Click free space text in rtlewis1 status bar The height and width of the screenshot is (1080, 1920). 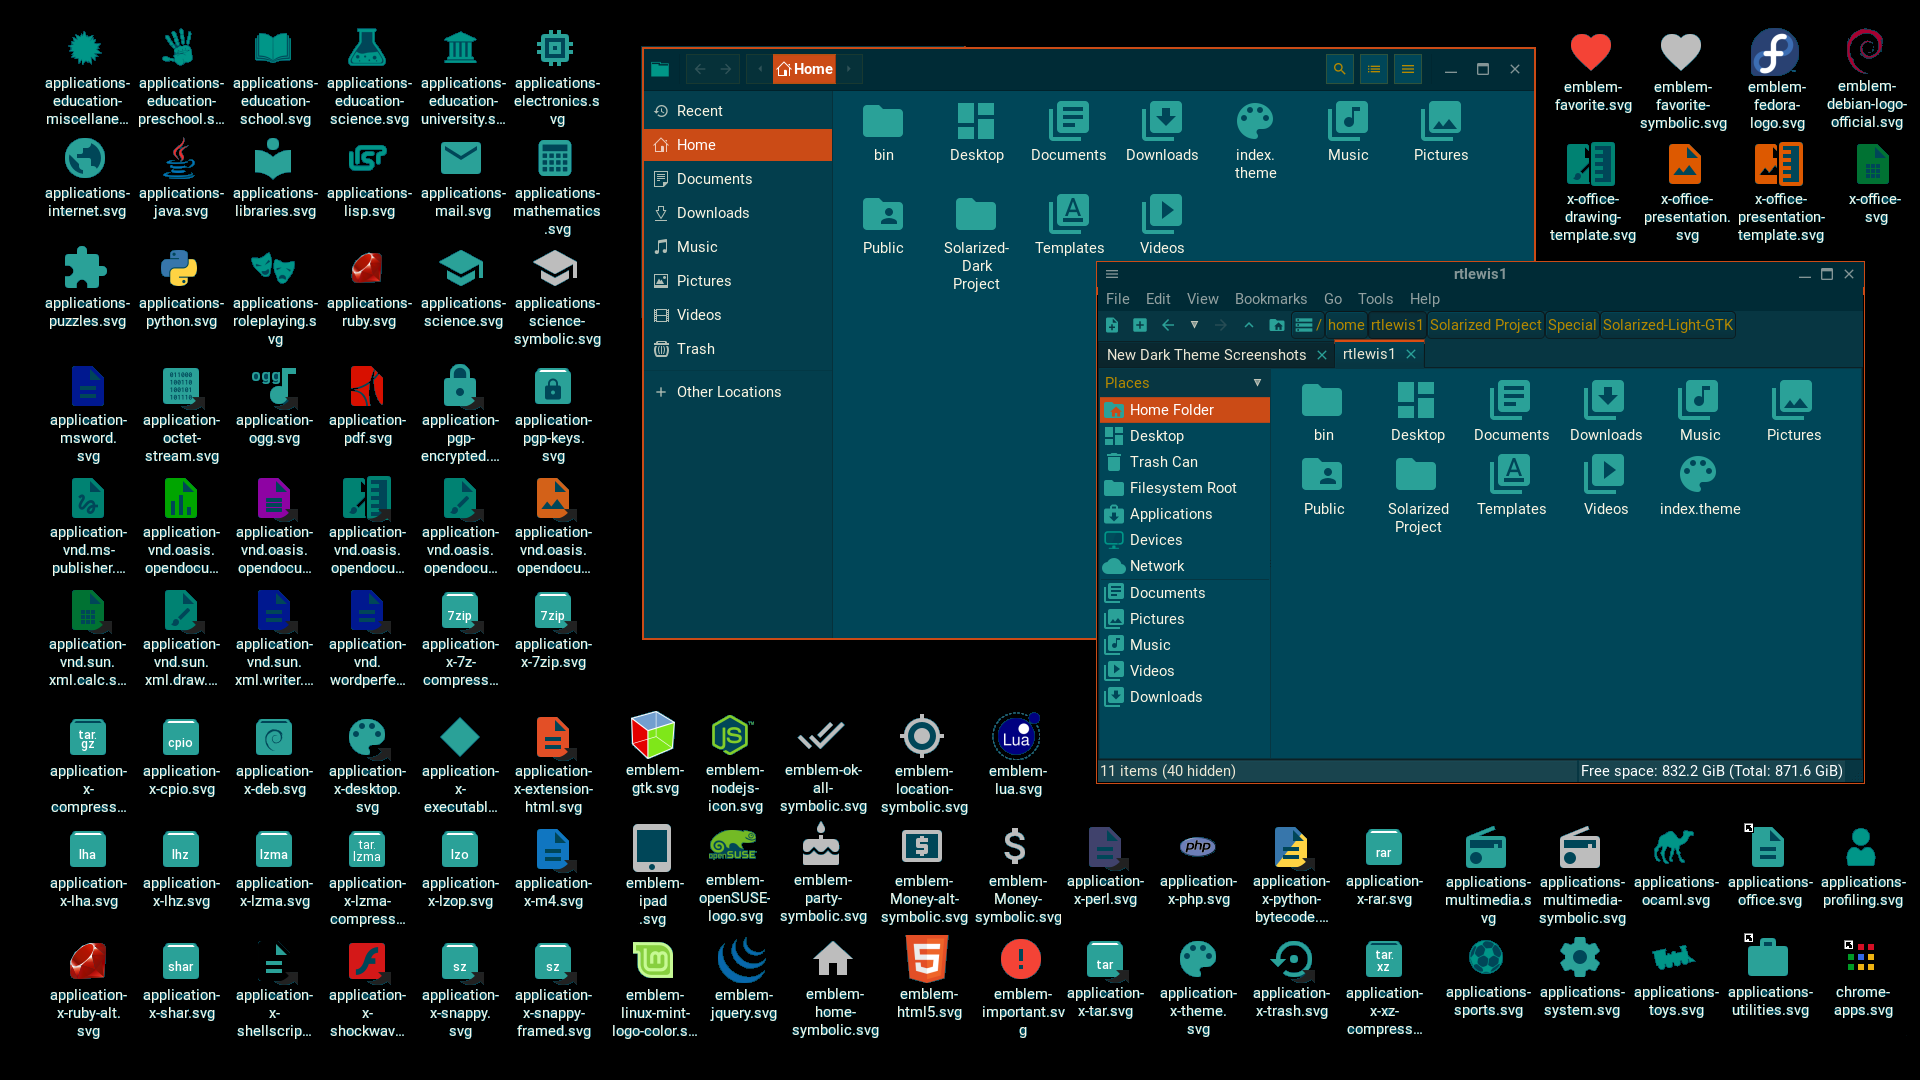pyautogui.click(x=1711, y=771)
